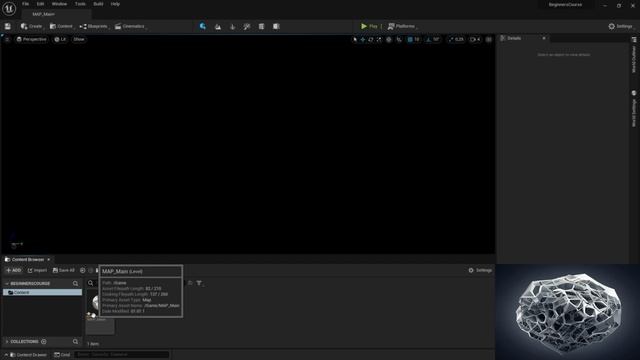Select the Content folder in tree

tap(42, 292)
